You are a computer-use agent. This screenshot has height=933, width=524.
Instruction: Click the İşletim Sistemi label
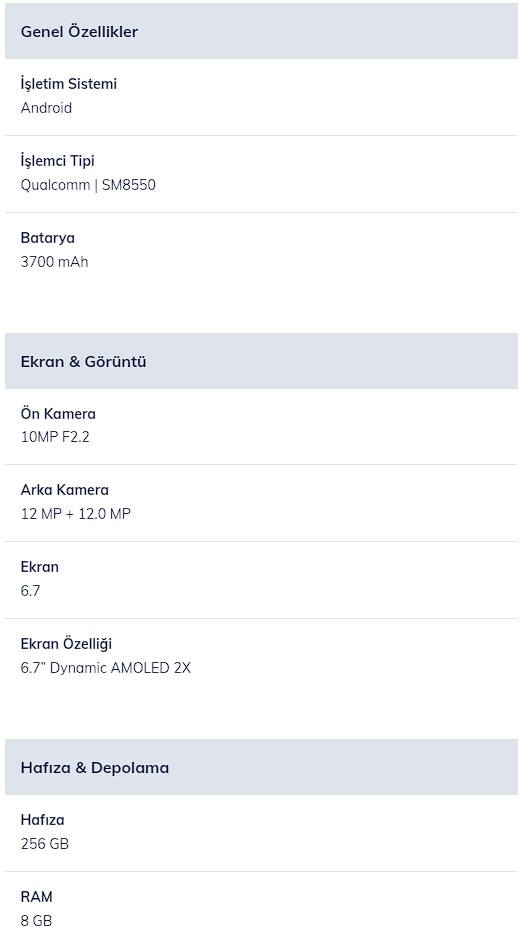point(68,84)
